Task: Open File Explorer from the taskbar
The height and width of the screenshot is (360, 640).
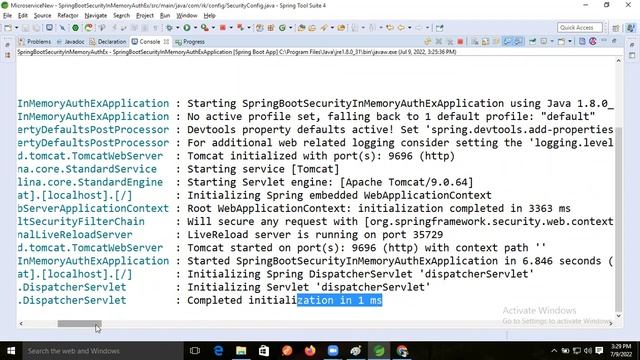Action: 241,351
